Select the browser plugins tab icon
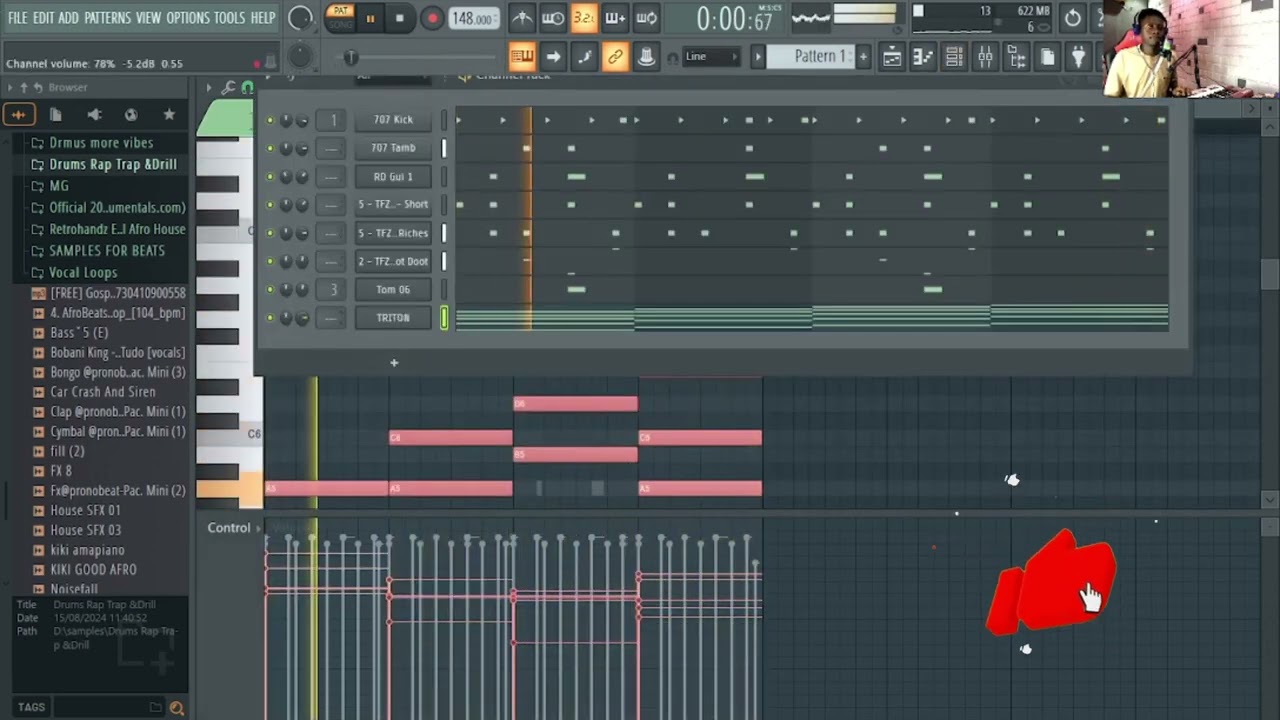This screenshot has height=720, width=1280. [x=94, y=115]
